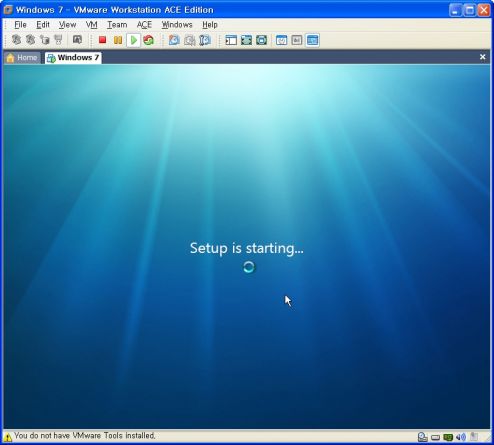Open the Team menu
494x445 pixels.
pos(117,25)
